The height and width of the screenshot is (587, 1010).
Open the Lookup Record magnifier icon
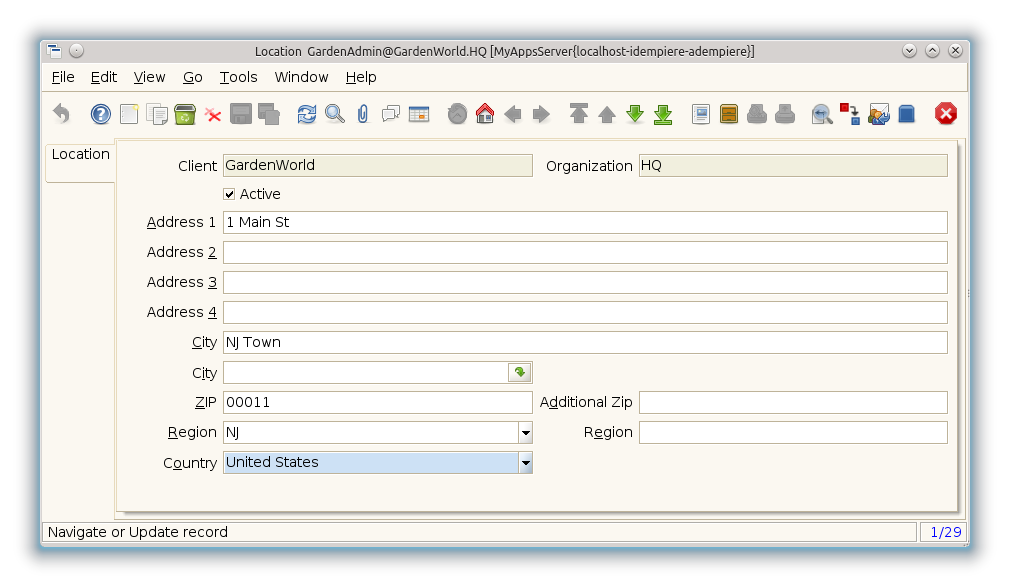coord(335,114)
